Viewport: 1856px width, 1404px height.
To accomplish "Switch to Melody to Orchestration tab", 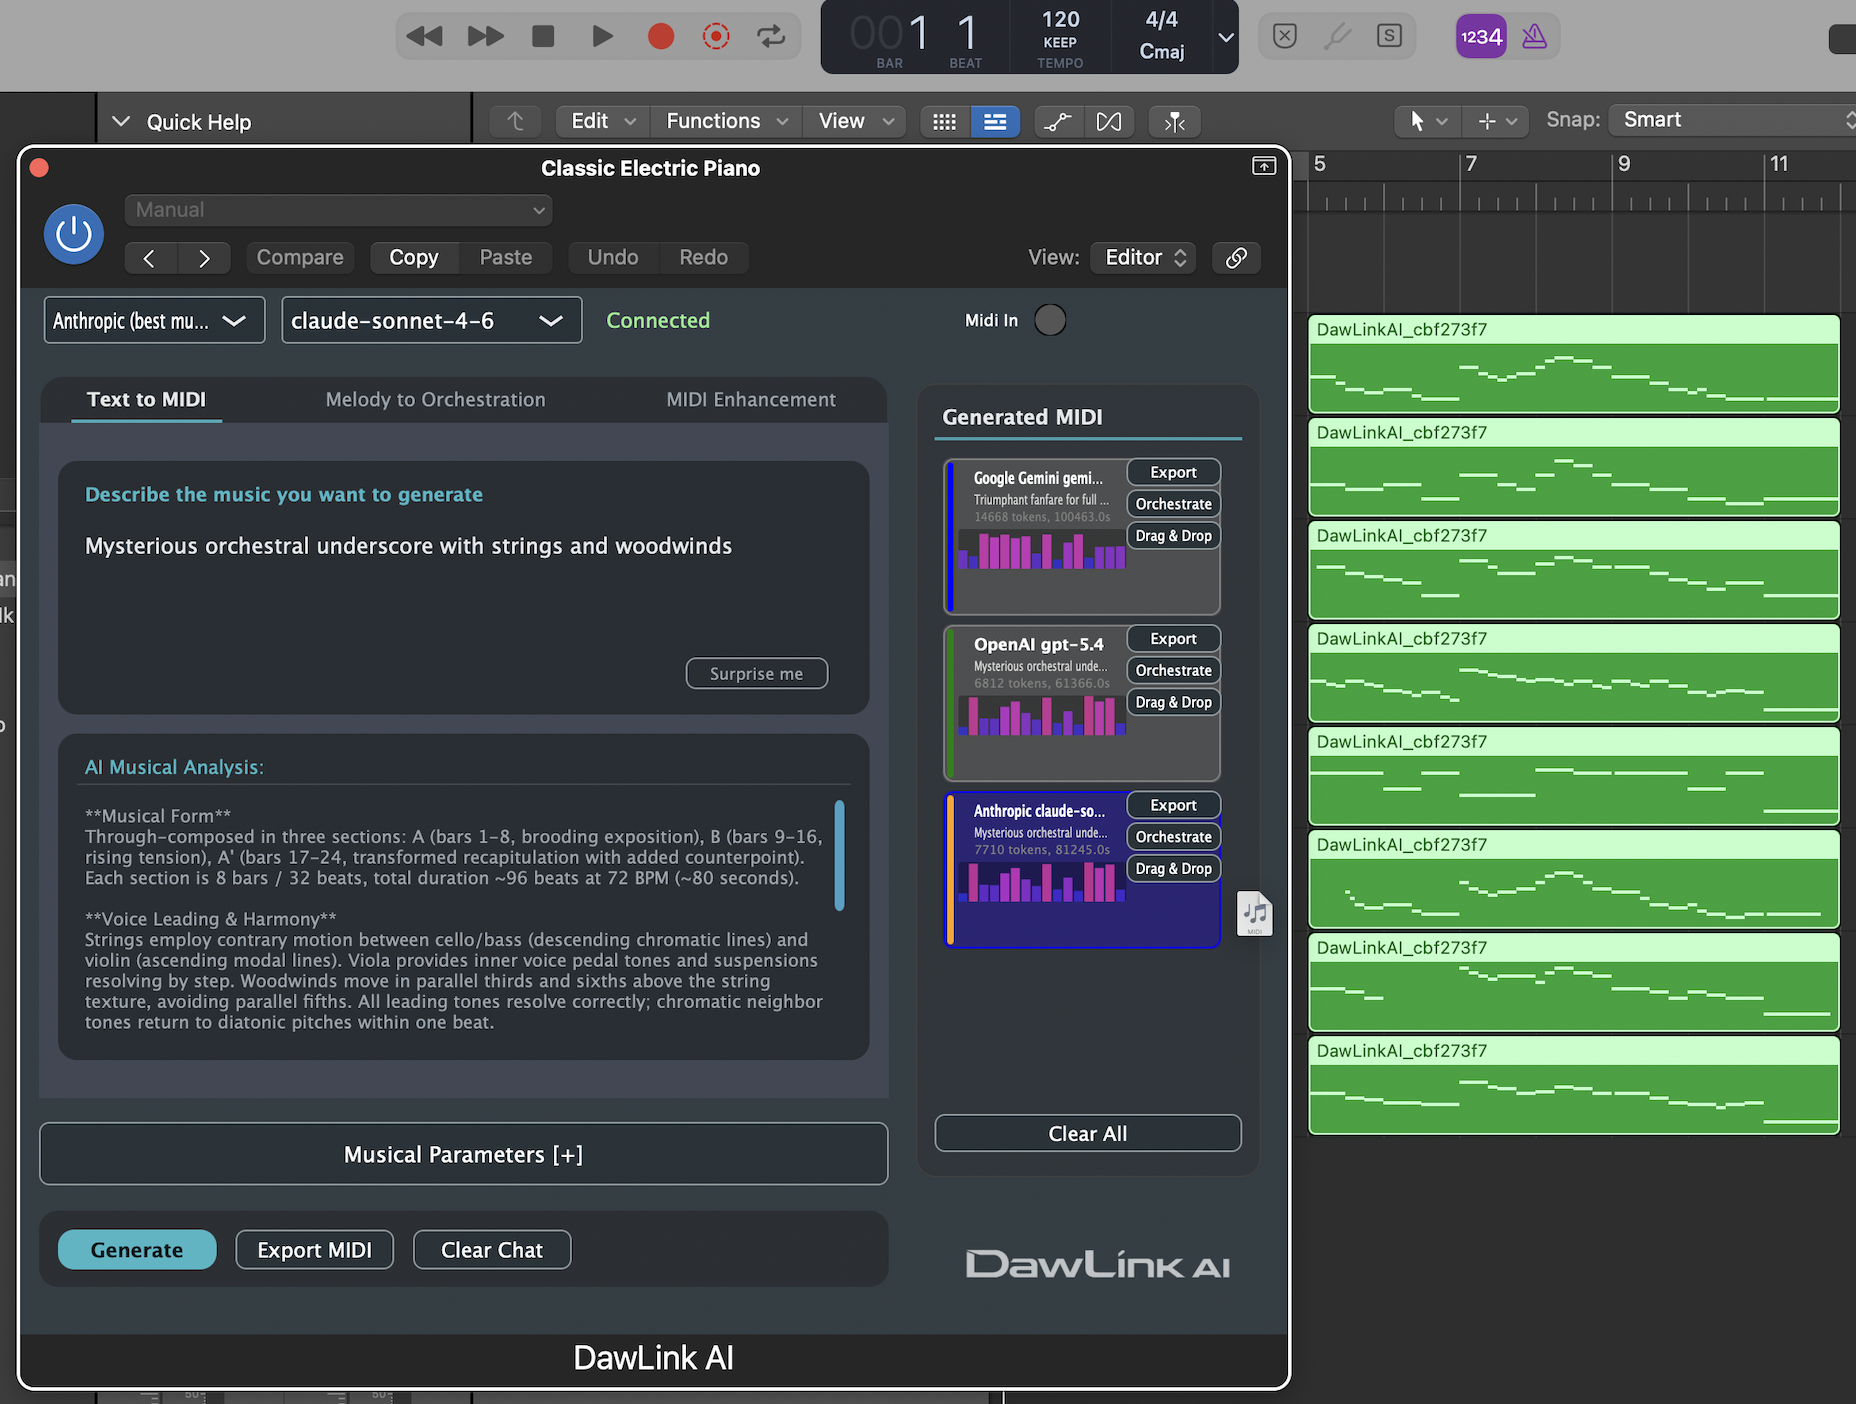I will (435, 399).
